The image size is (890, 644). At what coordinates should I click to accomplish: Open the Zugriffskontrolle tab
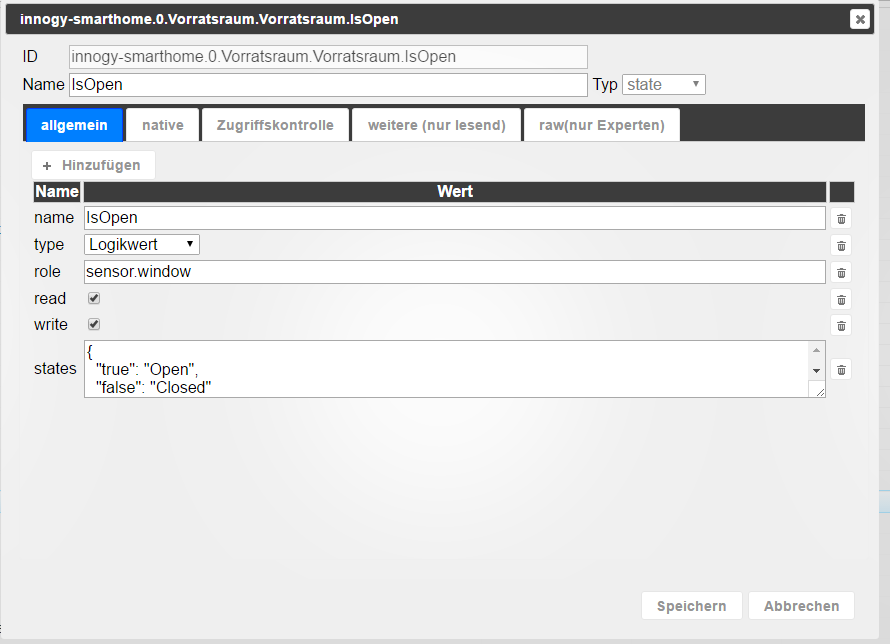(275, 125)
